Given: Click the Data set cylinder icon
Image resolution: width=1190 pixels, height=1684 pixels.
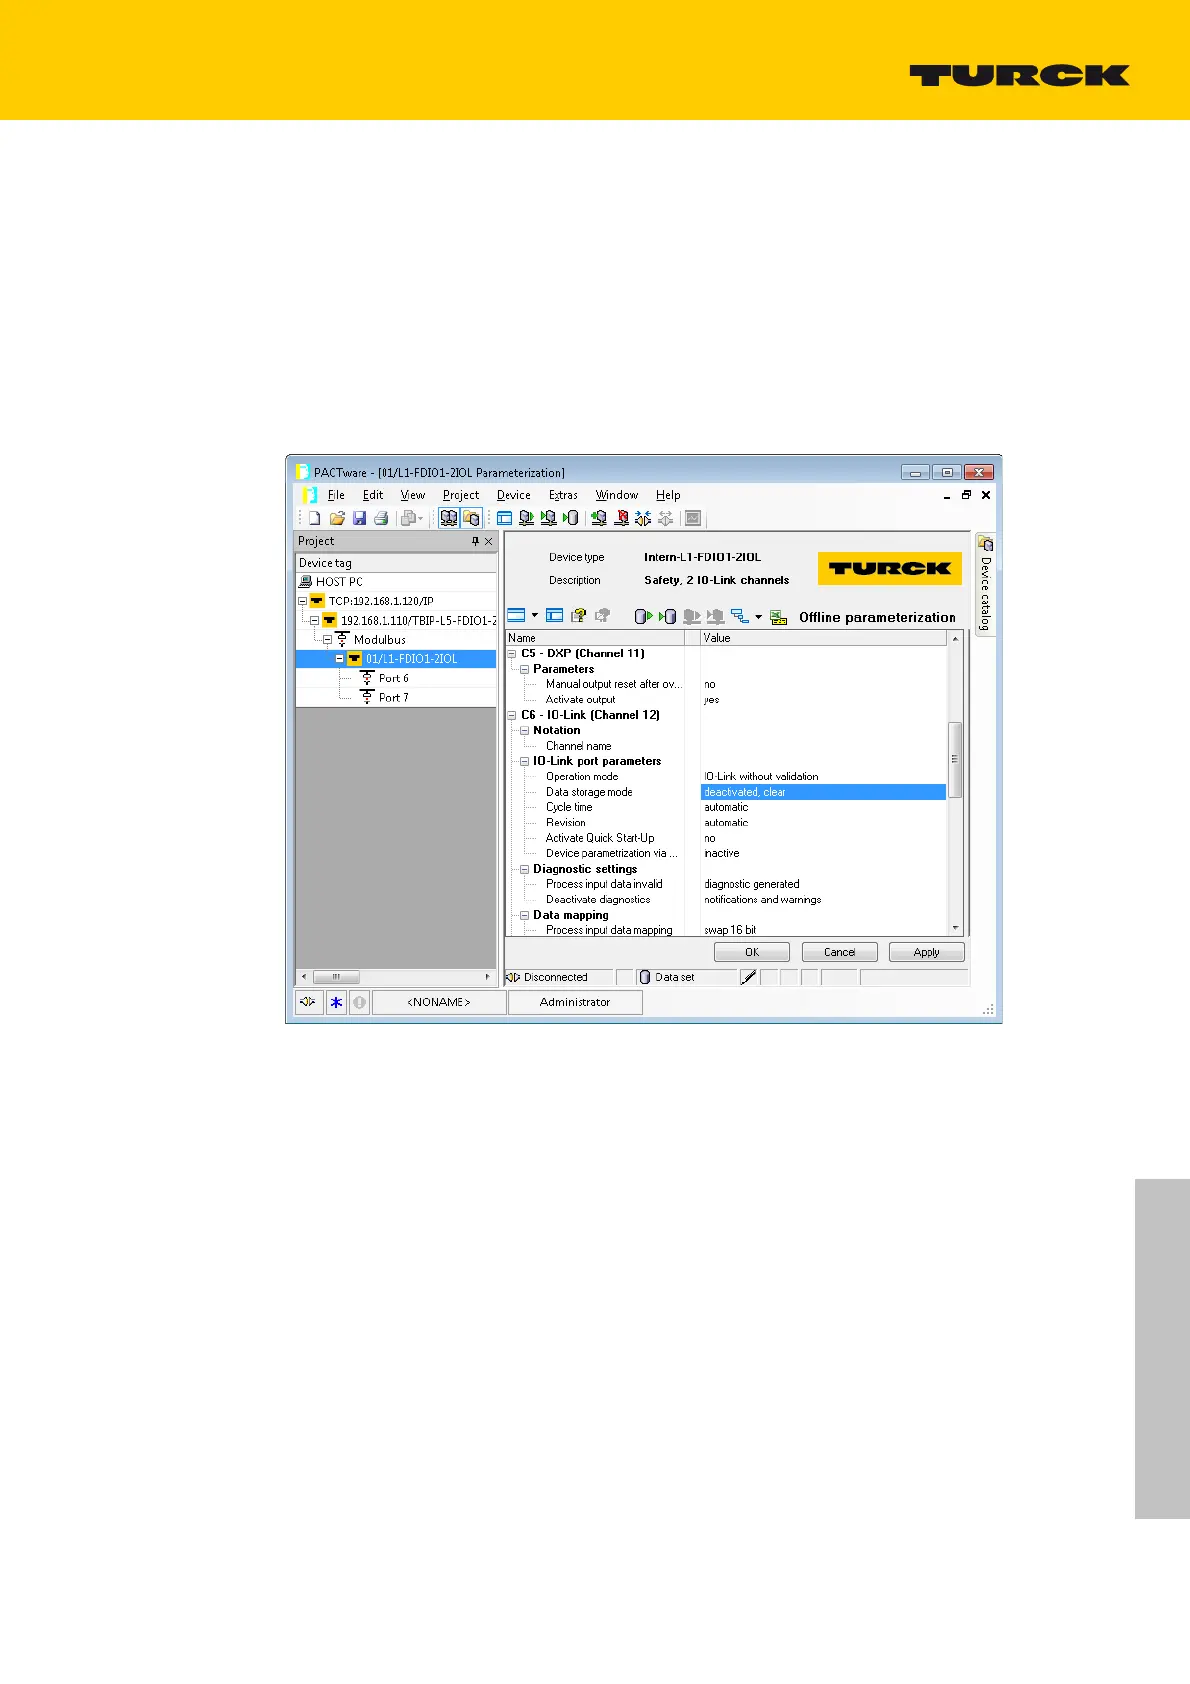Looking at the screenshot, I should pyautogui.click(x=645, y=977).
